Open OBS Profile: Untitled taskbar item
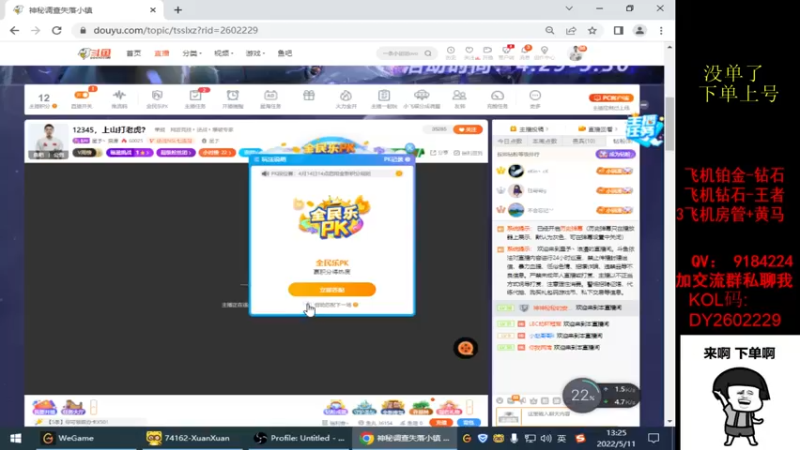Image resolution: width=800 pixels, height=450 pixels. coord(301,438)
